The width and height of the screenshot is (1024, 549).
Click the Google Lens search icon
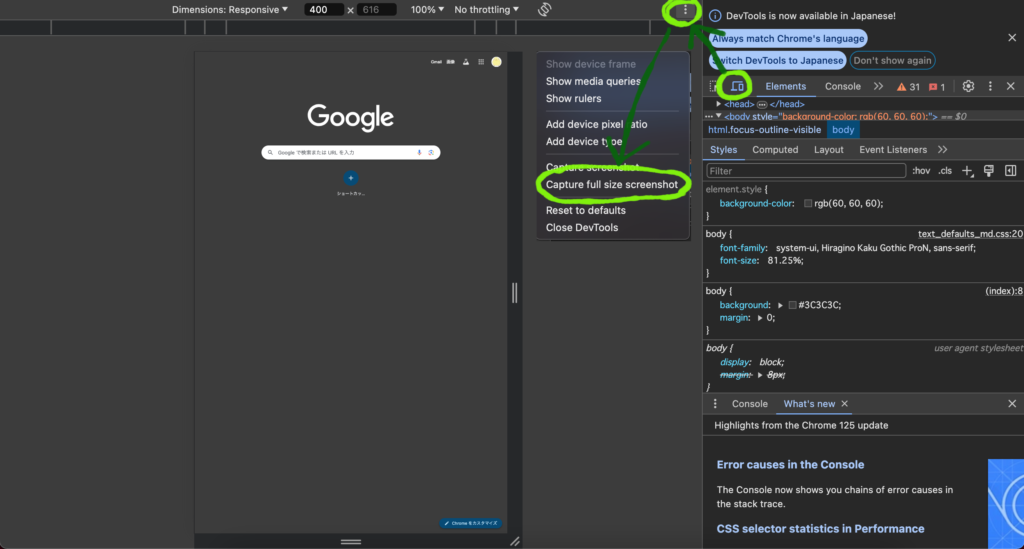[431, 152]
